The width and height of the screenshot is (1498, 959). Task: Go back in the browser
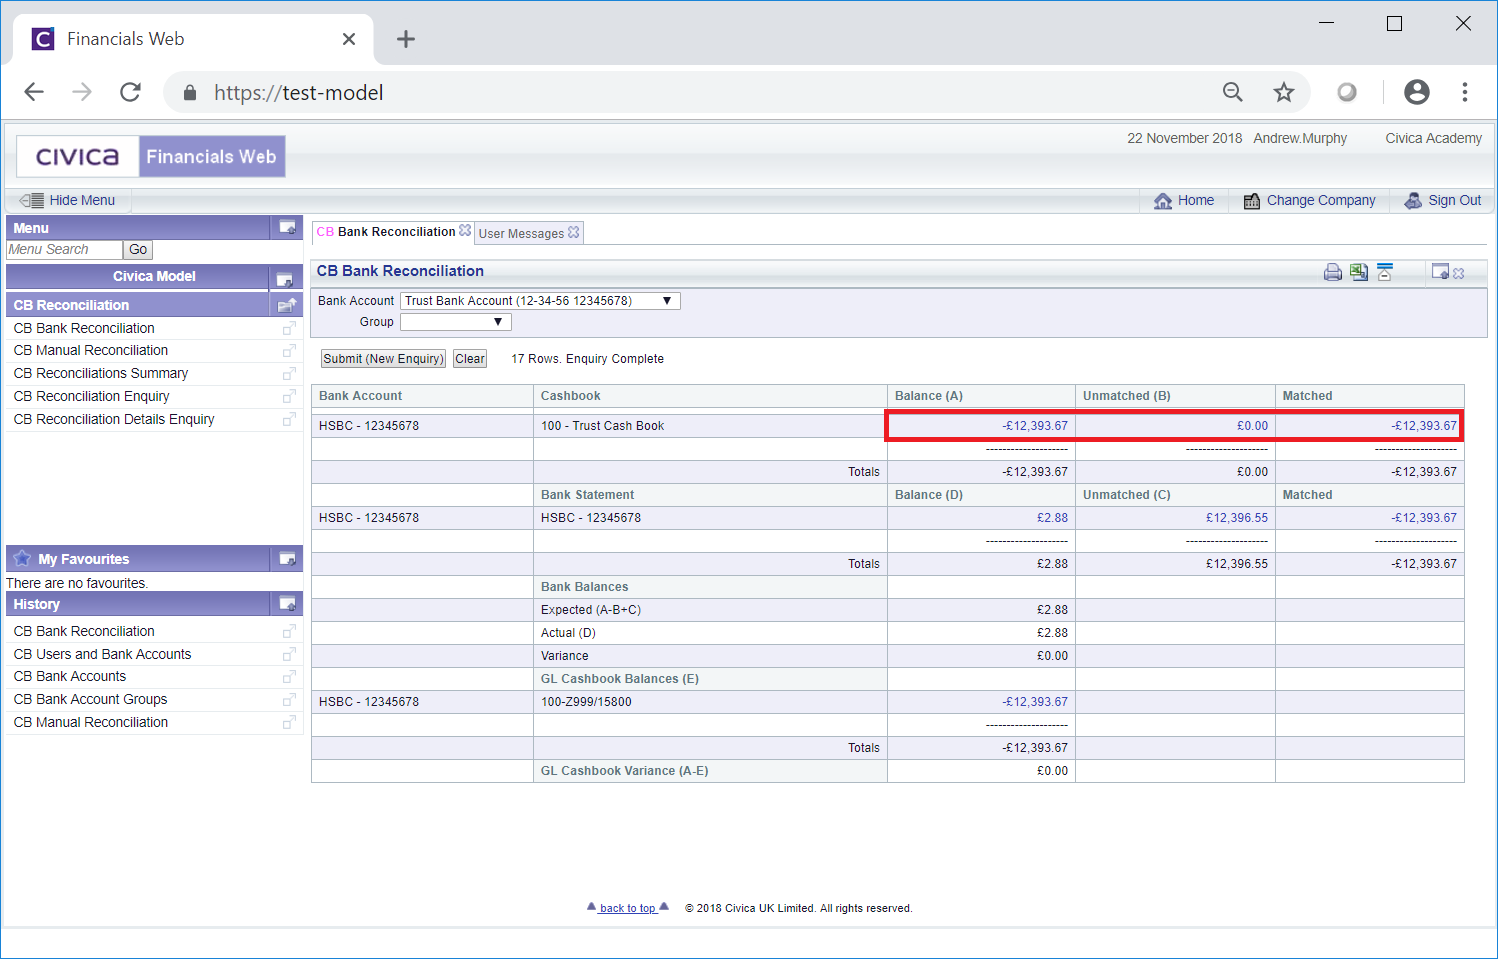pyautogui.click(x=34, y=92)
